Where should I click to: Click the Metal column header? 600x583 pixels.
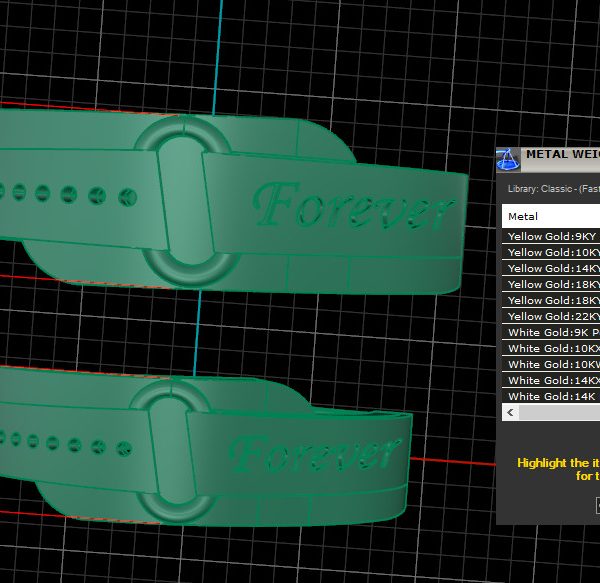point(550,216)
